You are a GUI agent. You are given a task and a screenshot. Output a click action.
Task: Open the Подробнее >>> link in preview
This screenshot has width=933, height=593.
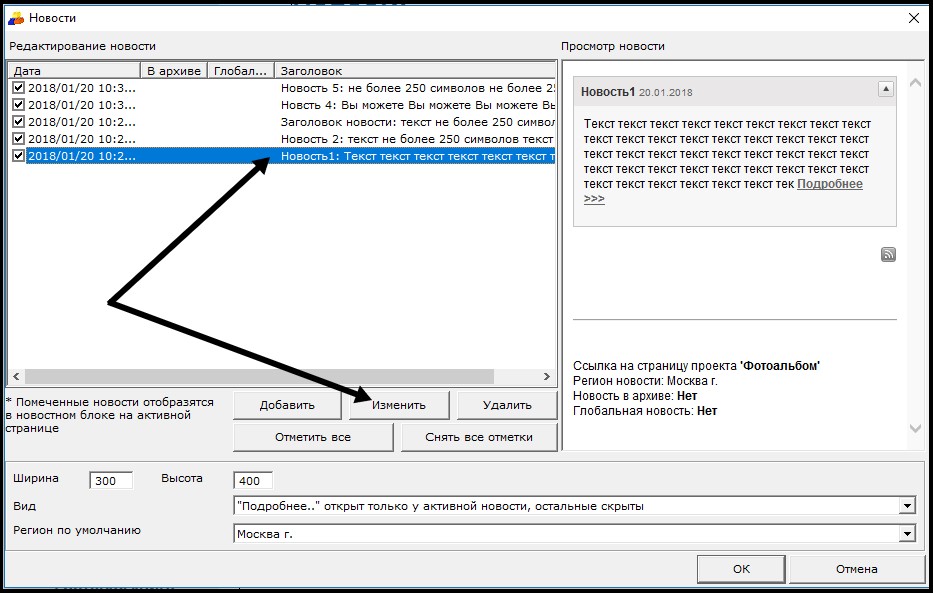829,184
